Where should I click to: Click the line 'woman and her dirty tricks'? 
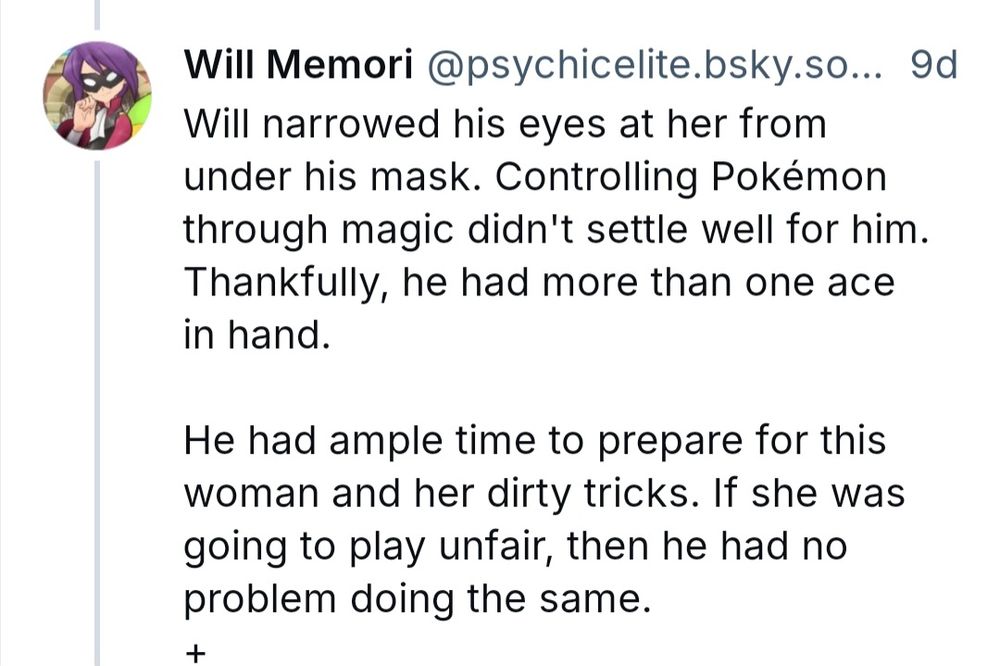click(x=543, y=494)
